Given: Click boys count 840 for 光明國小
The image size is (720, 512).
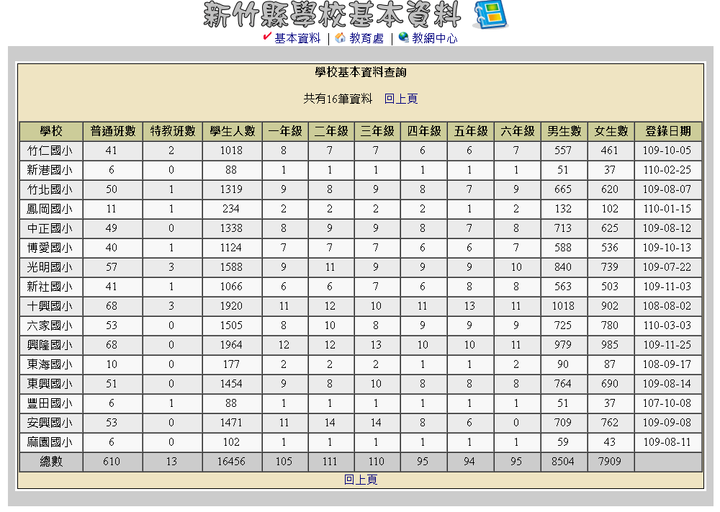Looking at the screenshot, I should tap(563, 267).
